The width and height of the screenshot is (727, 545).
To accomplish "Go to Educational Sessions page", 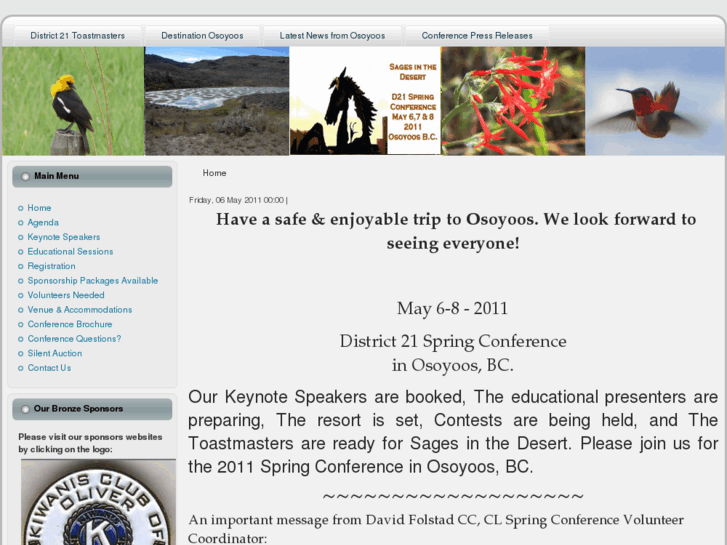I will [x=70, y=251].
